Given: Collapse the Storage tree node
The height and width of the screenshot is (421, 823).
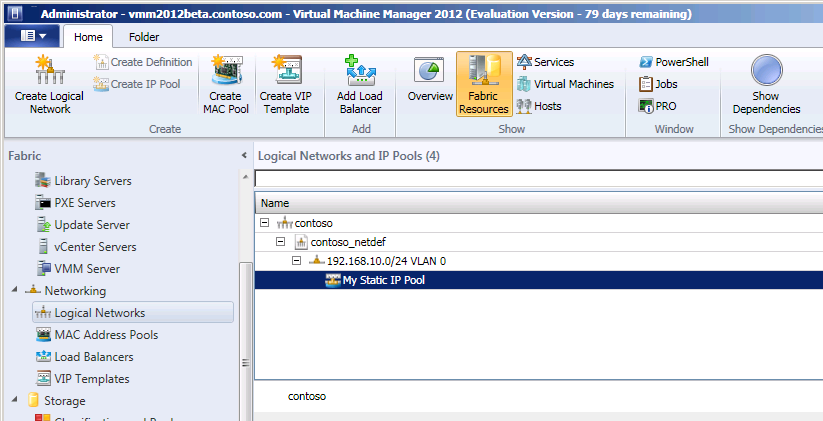Looking at the screenshot, I should (14, 401).
